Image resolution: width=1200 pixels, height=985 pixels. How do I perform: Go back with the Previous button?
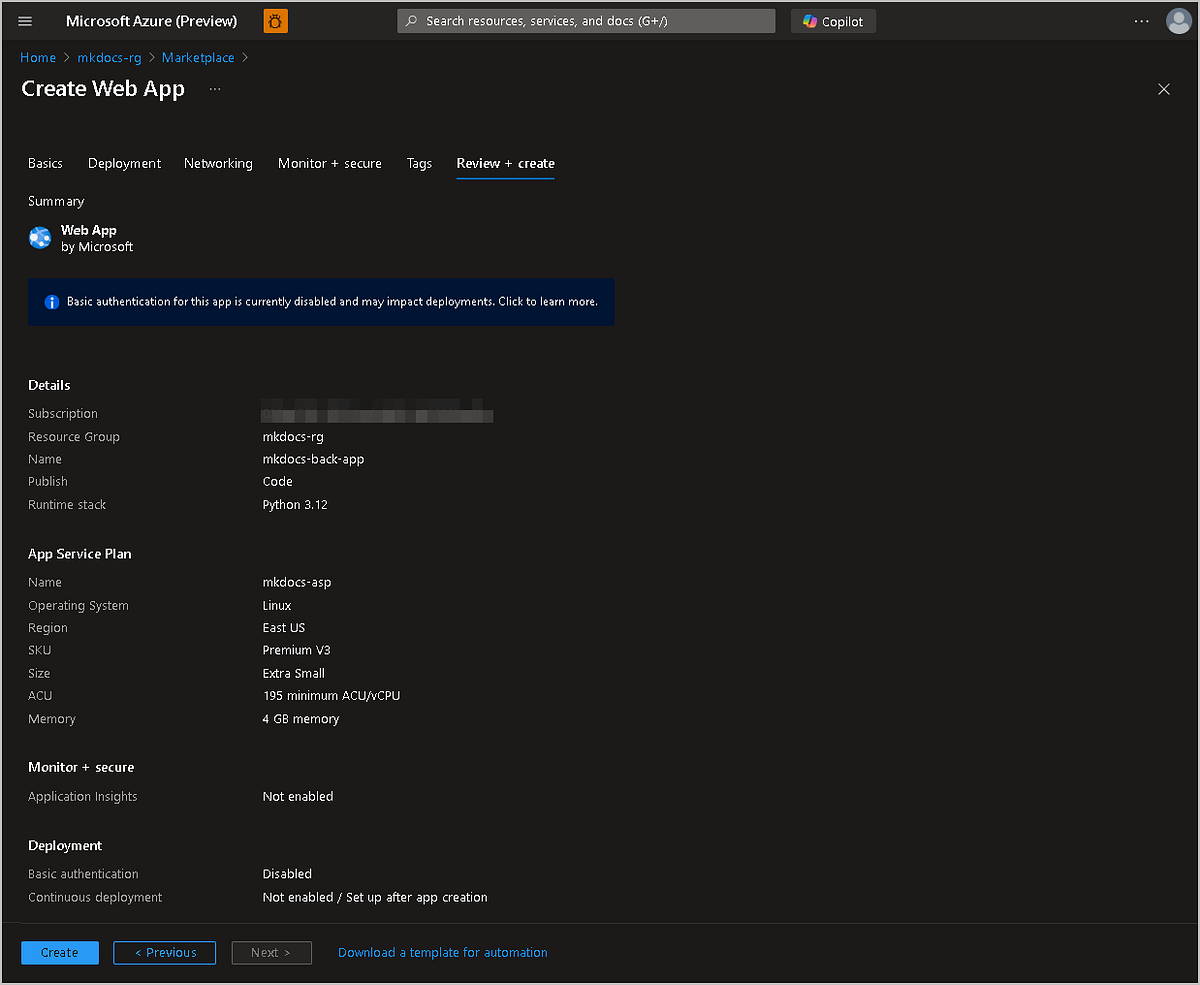(x=165, y=953)
